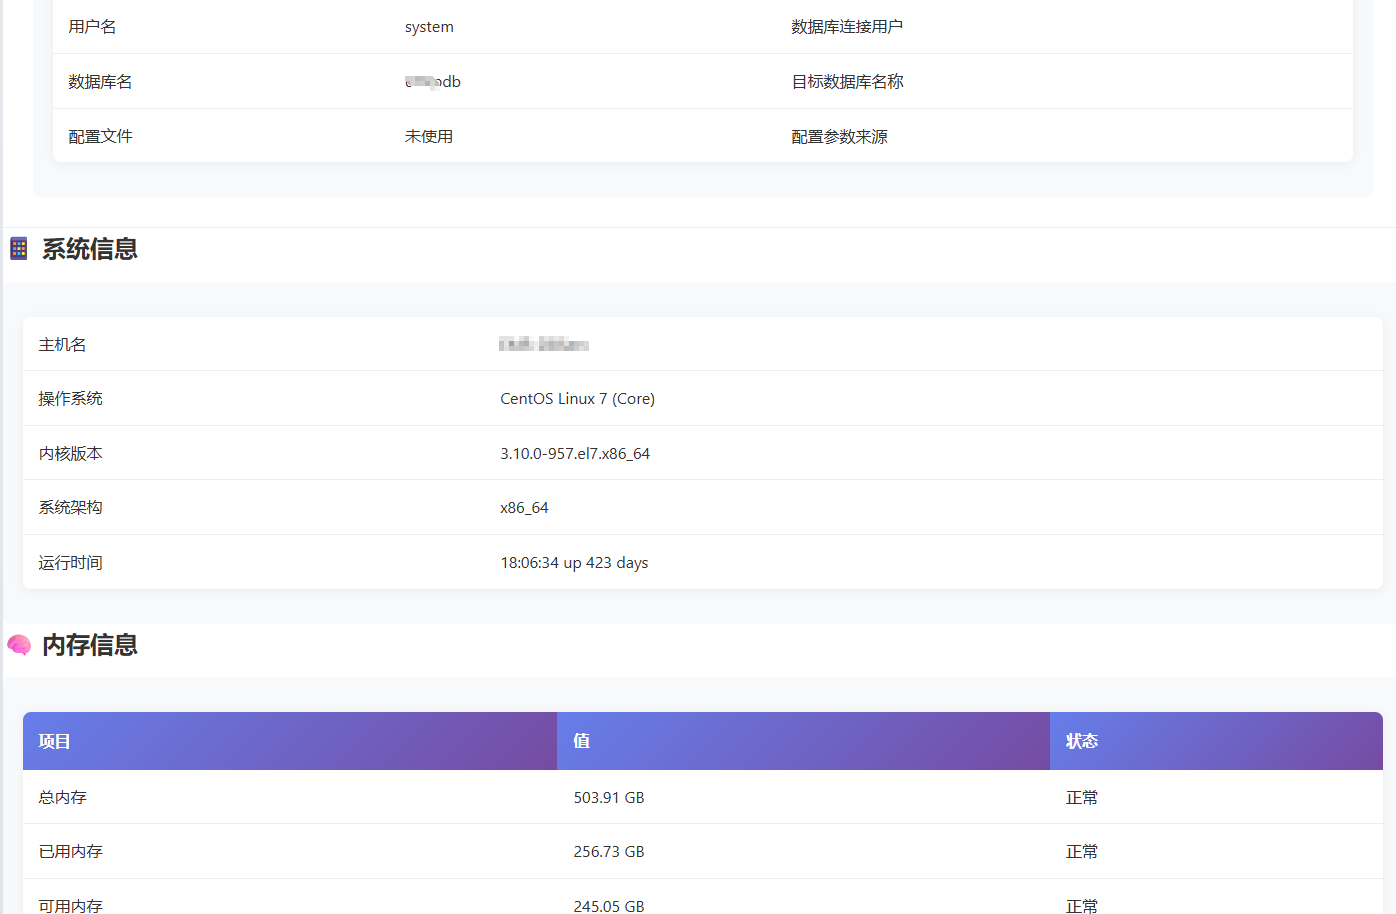Select the 503.91 GB value
The image size is (1396, 914).
(x=609, y=798)
